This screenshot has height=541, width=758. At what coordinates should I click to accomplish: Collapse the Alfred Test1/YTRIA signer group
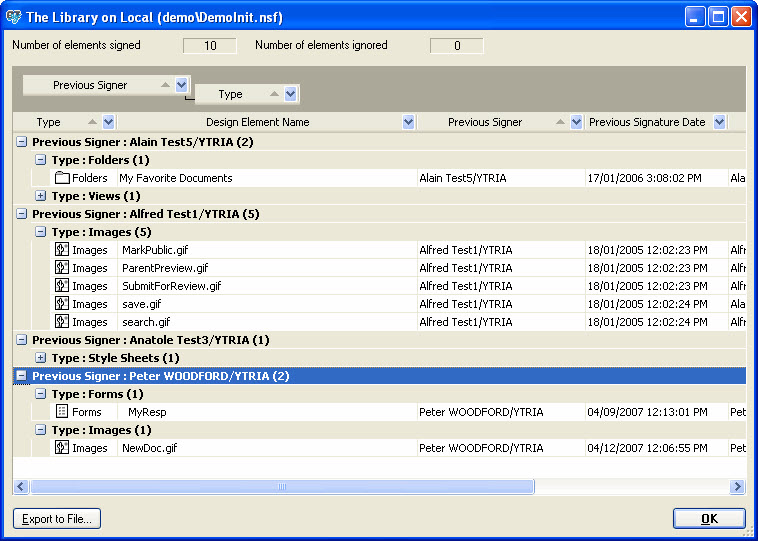click(x=22, y=214)
